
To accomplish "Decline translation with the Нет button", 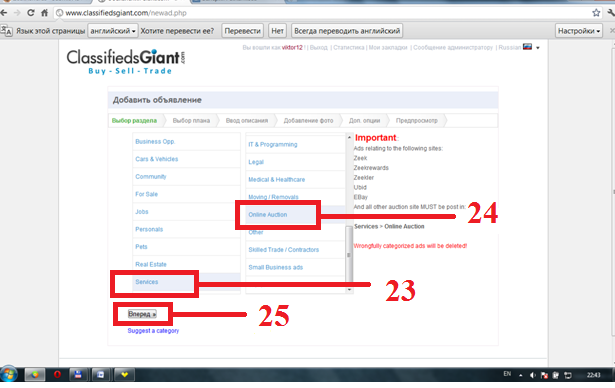I will [277, 31].
